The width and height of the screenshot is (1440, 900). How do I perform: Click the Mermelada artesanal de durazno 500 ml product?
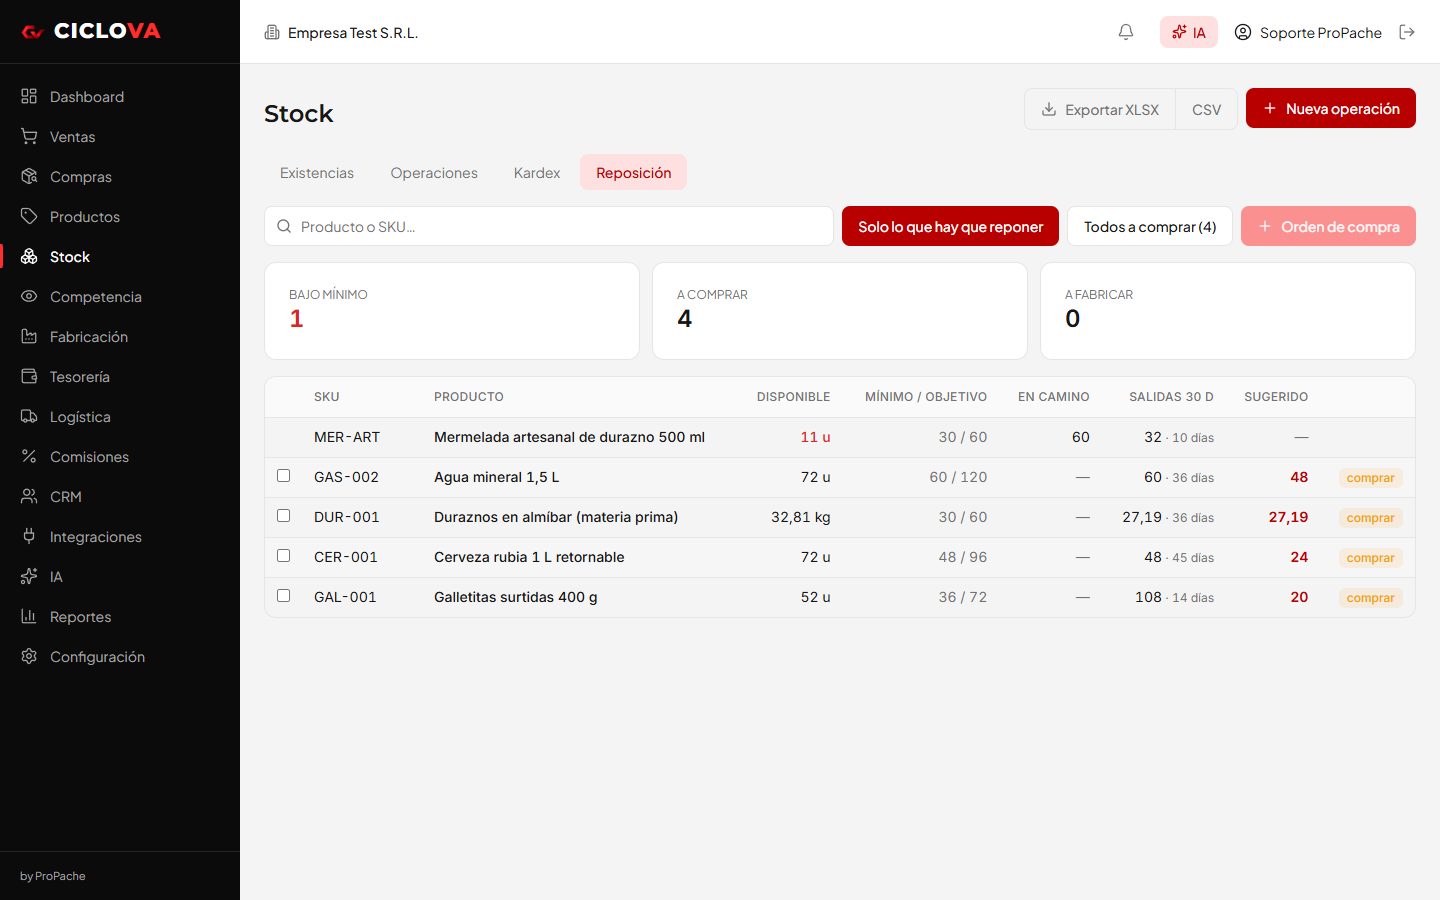(569, 437)
